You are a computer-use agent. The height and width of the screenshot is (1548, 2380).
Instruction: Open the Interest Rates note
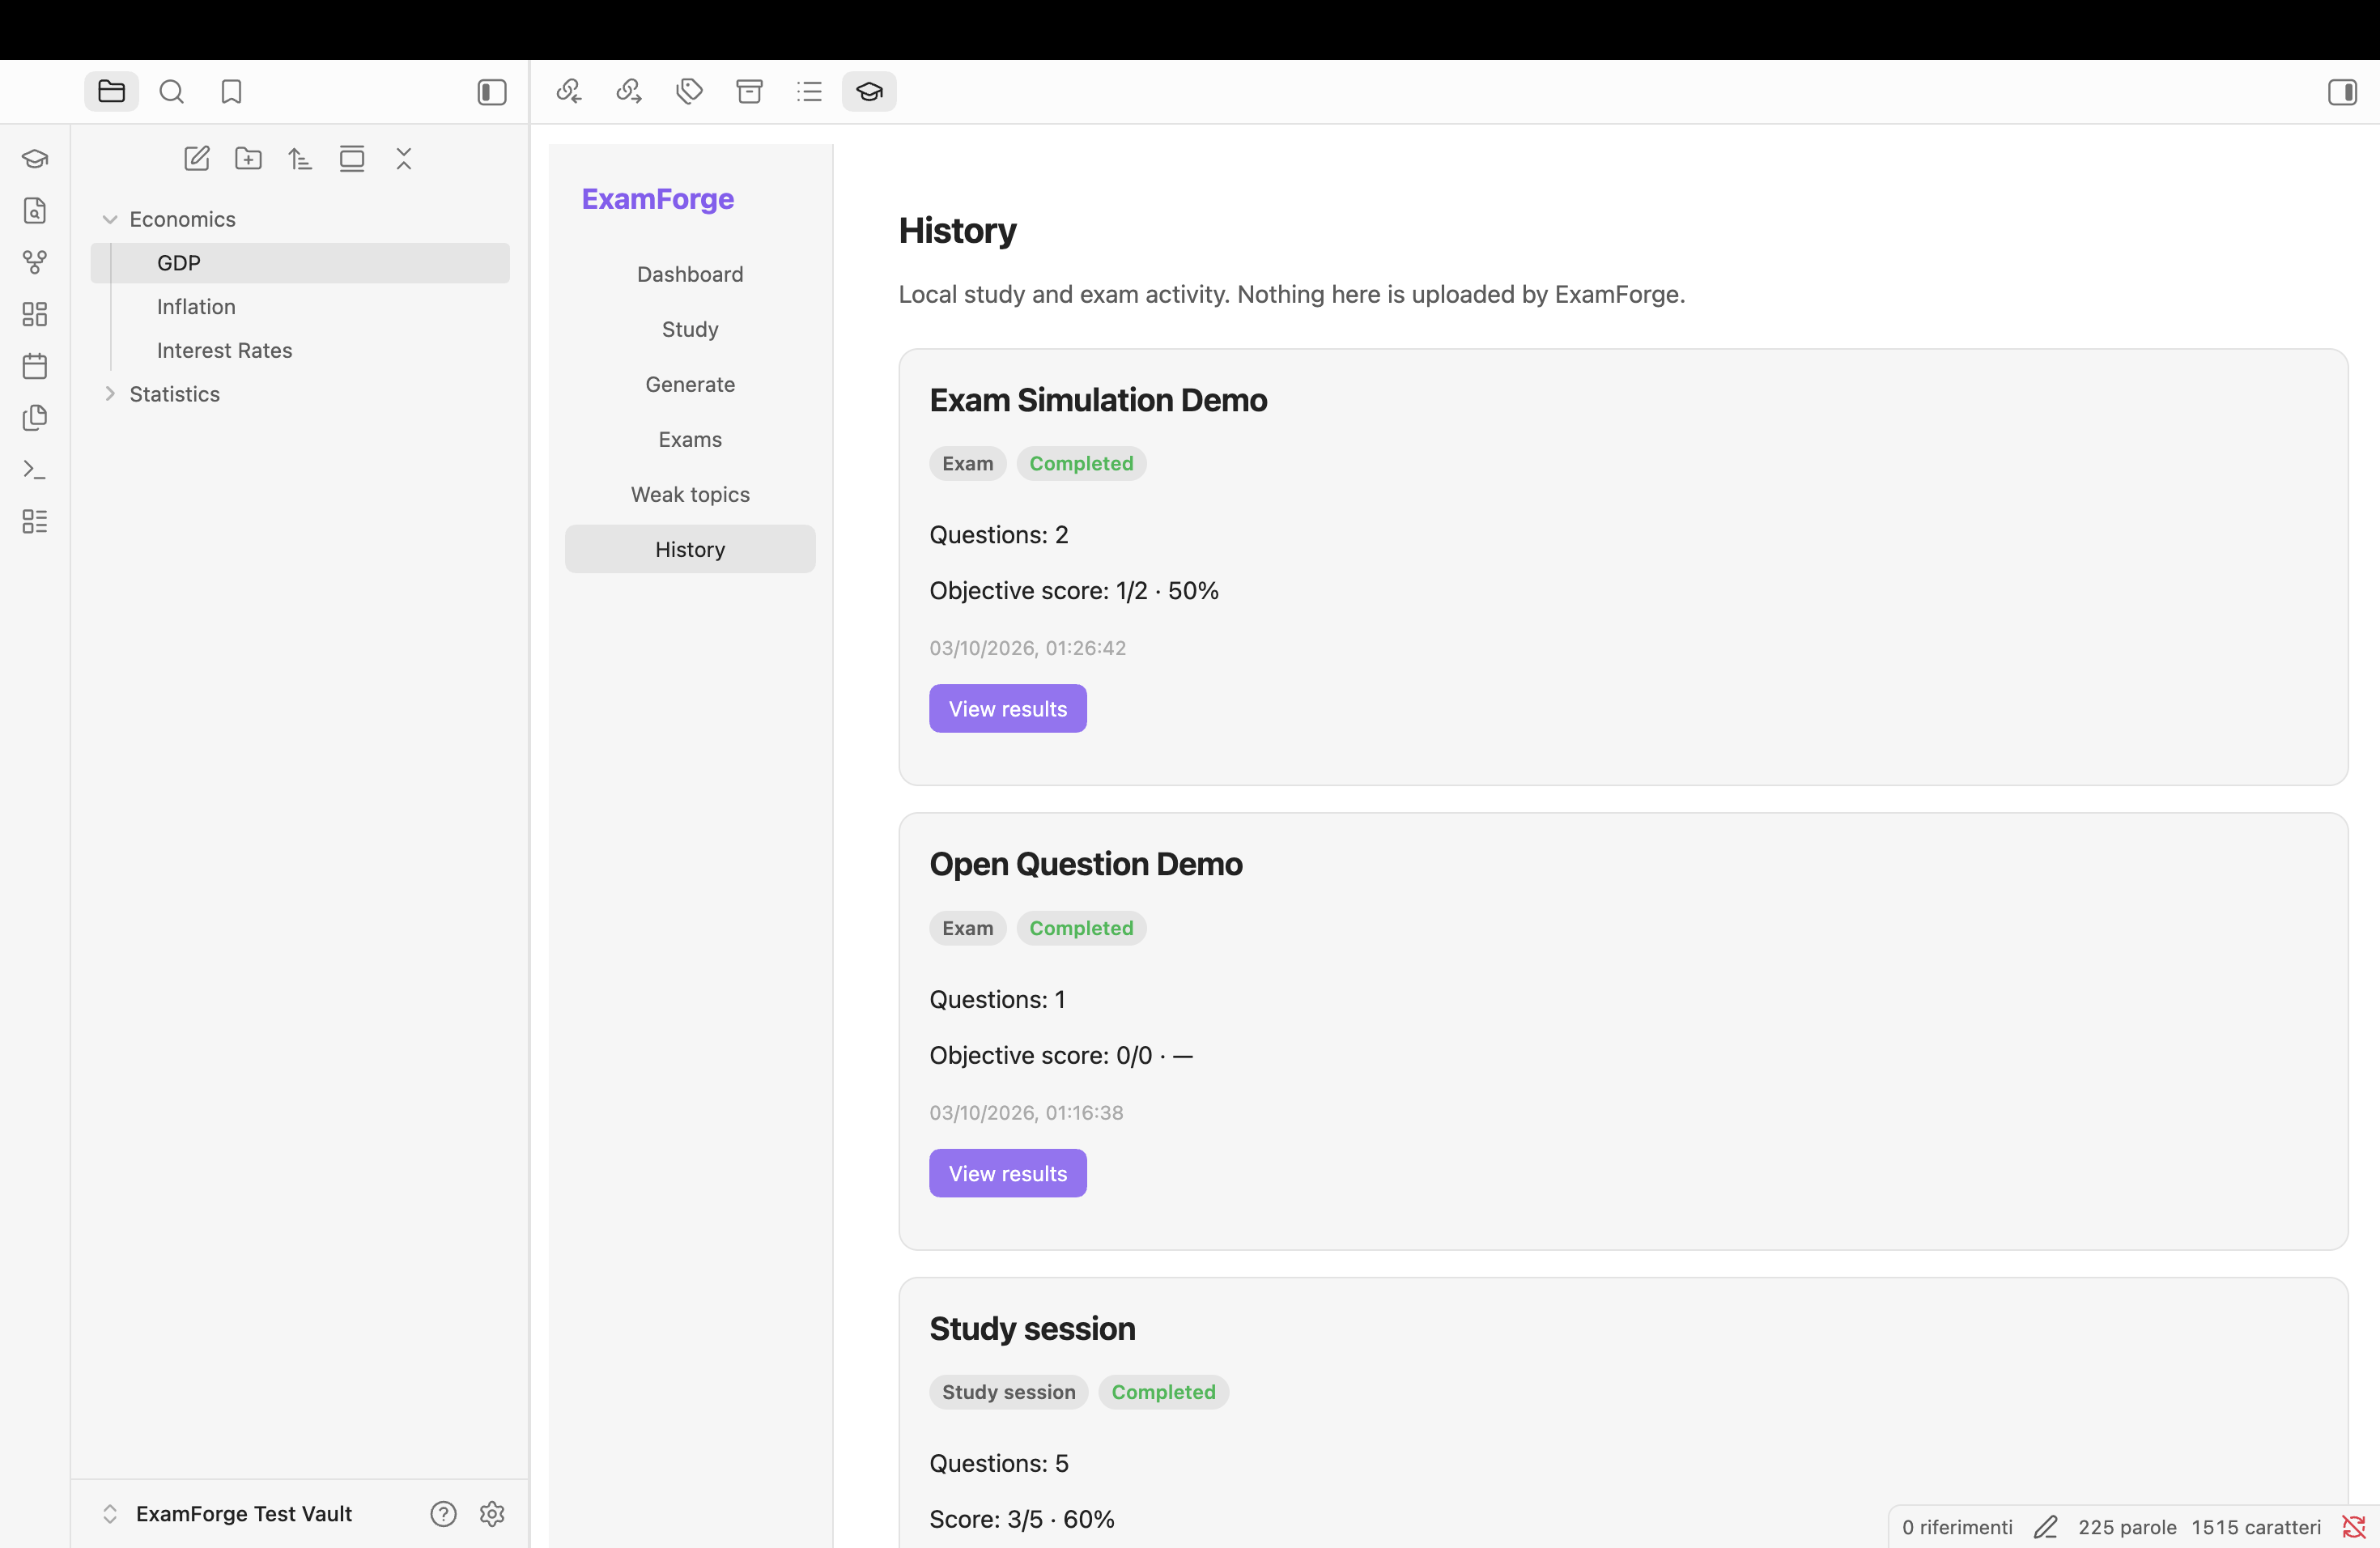[300, 351]
